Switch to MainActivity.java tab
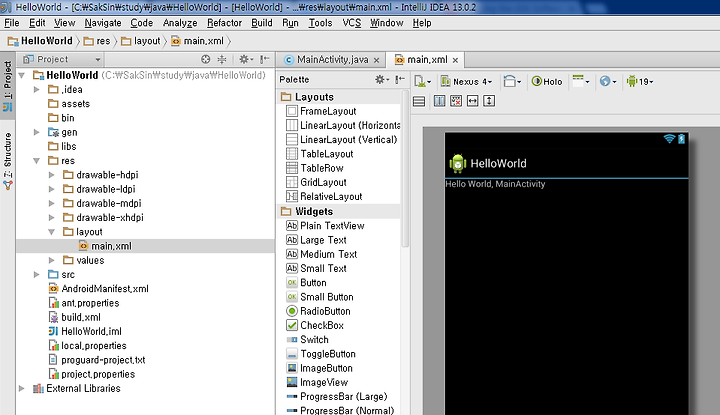The width and height of the screenshot is (720, 415). 332,60
